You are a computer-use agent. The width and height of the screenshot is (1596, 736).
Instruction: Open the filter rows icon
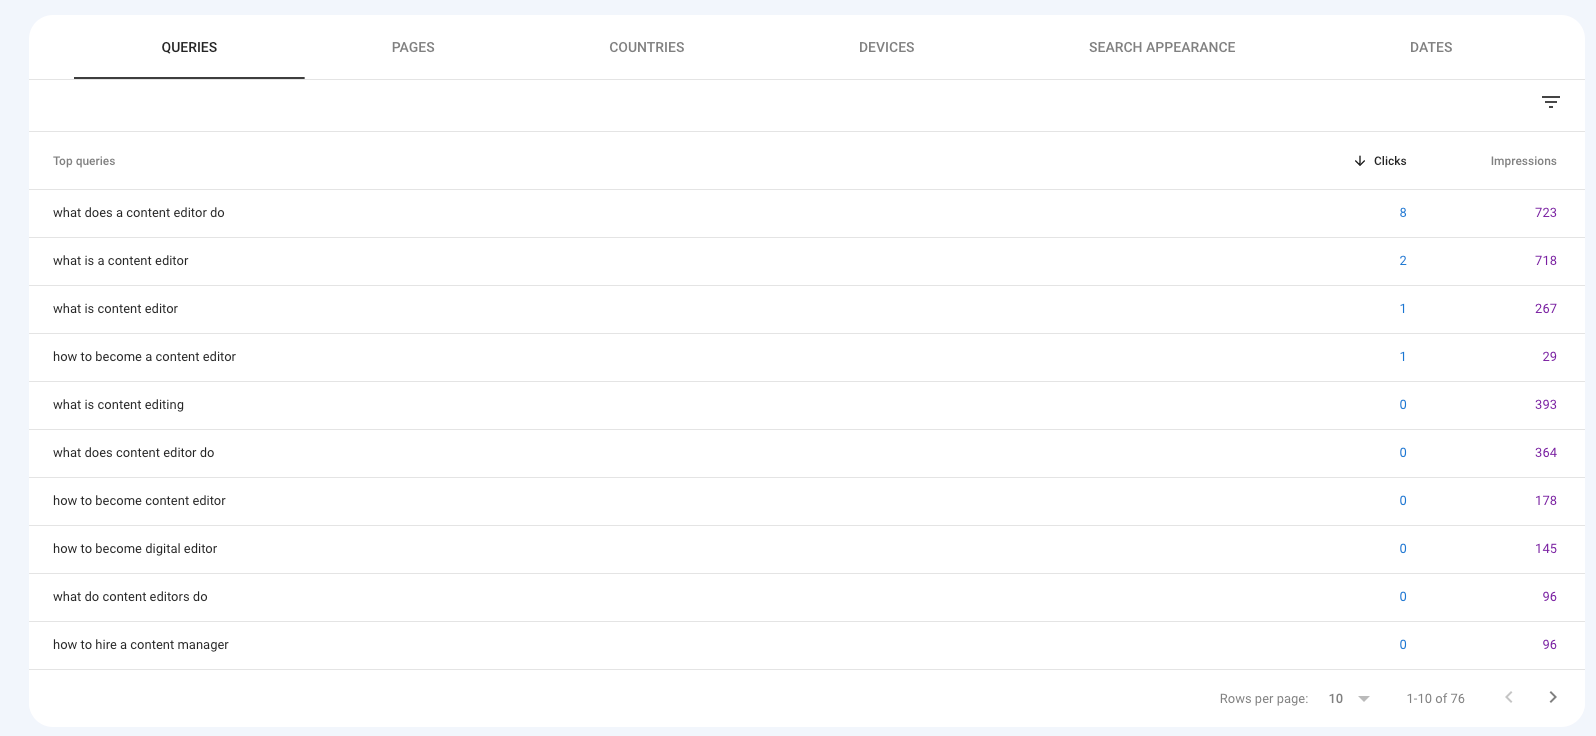[x=1550, y=102]
